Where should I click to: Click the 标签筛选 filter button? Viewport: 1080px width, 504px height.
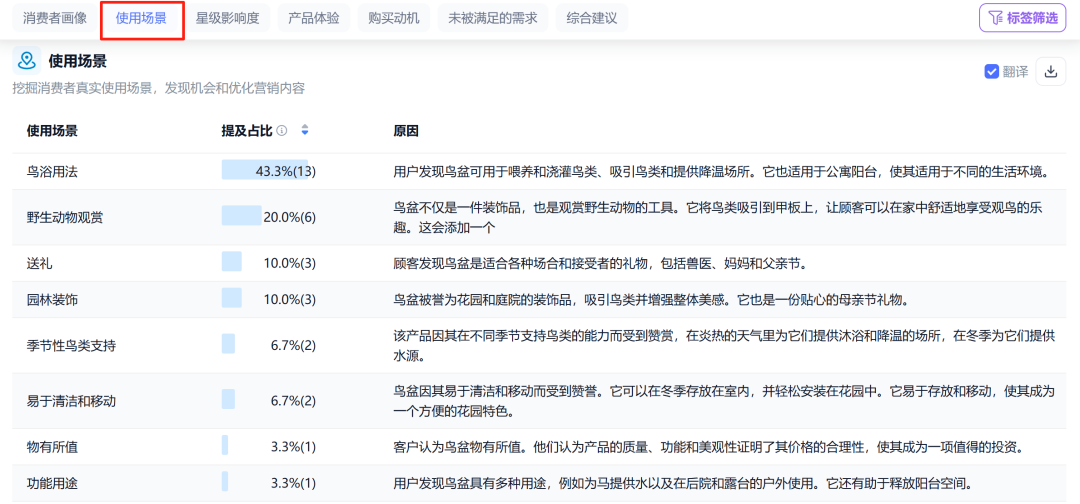point(1023,18)
